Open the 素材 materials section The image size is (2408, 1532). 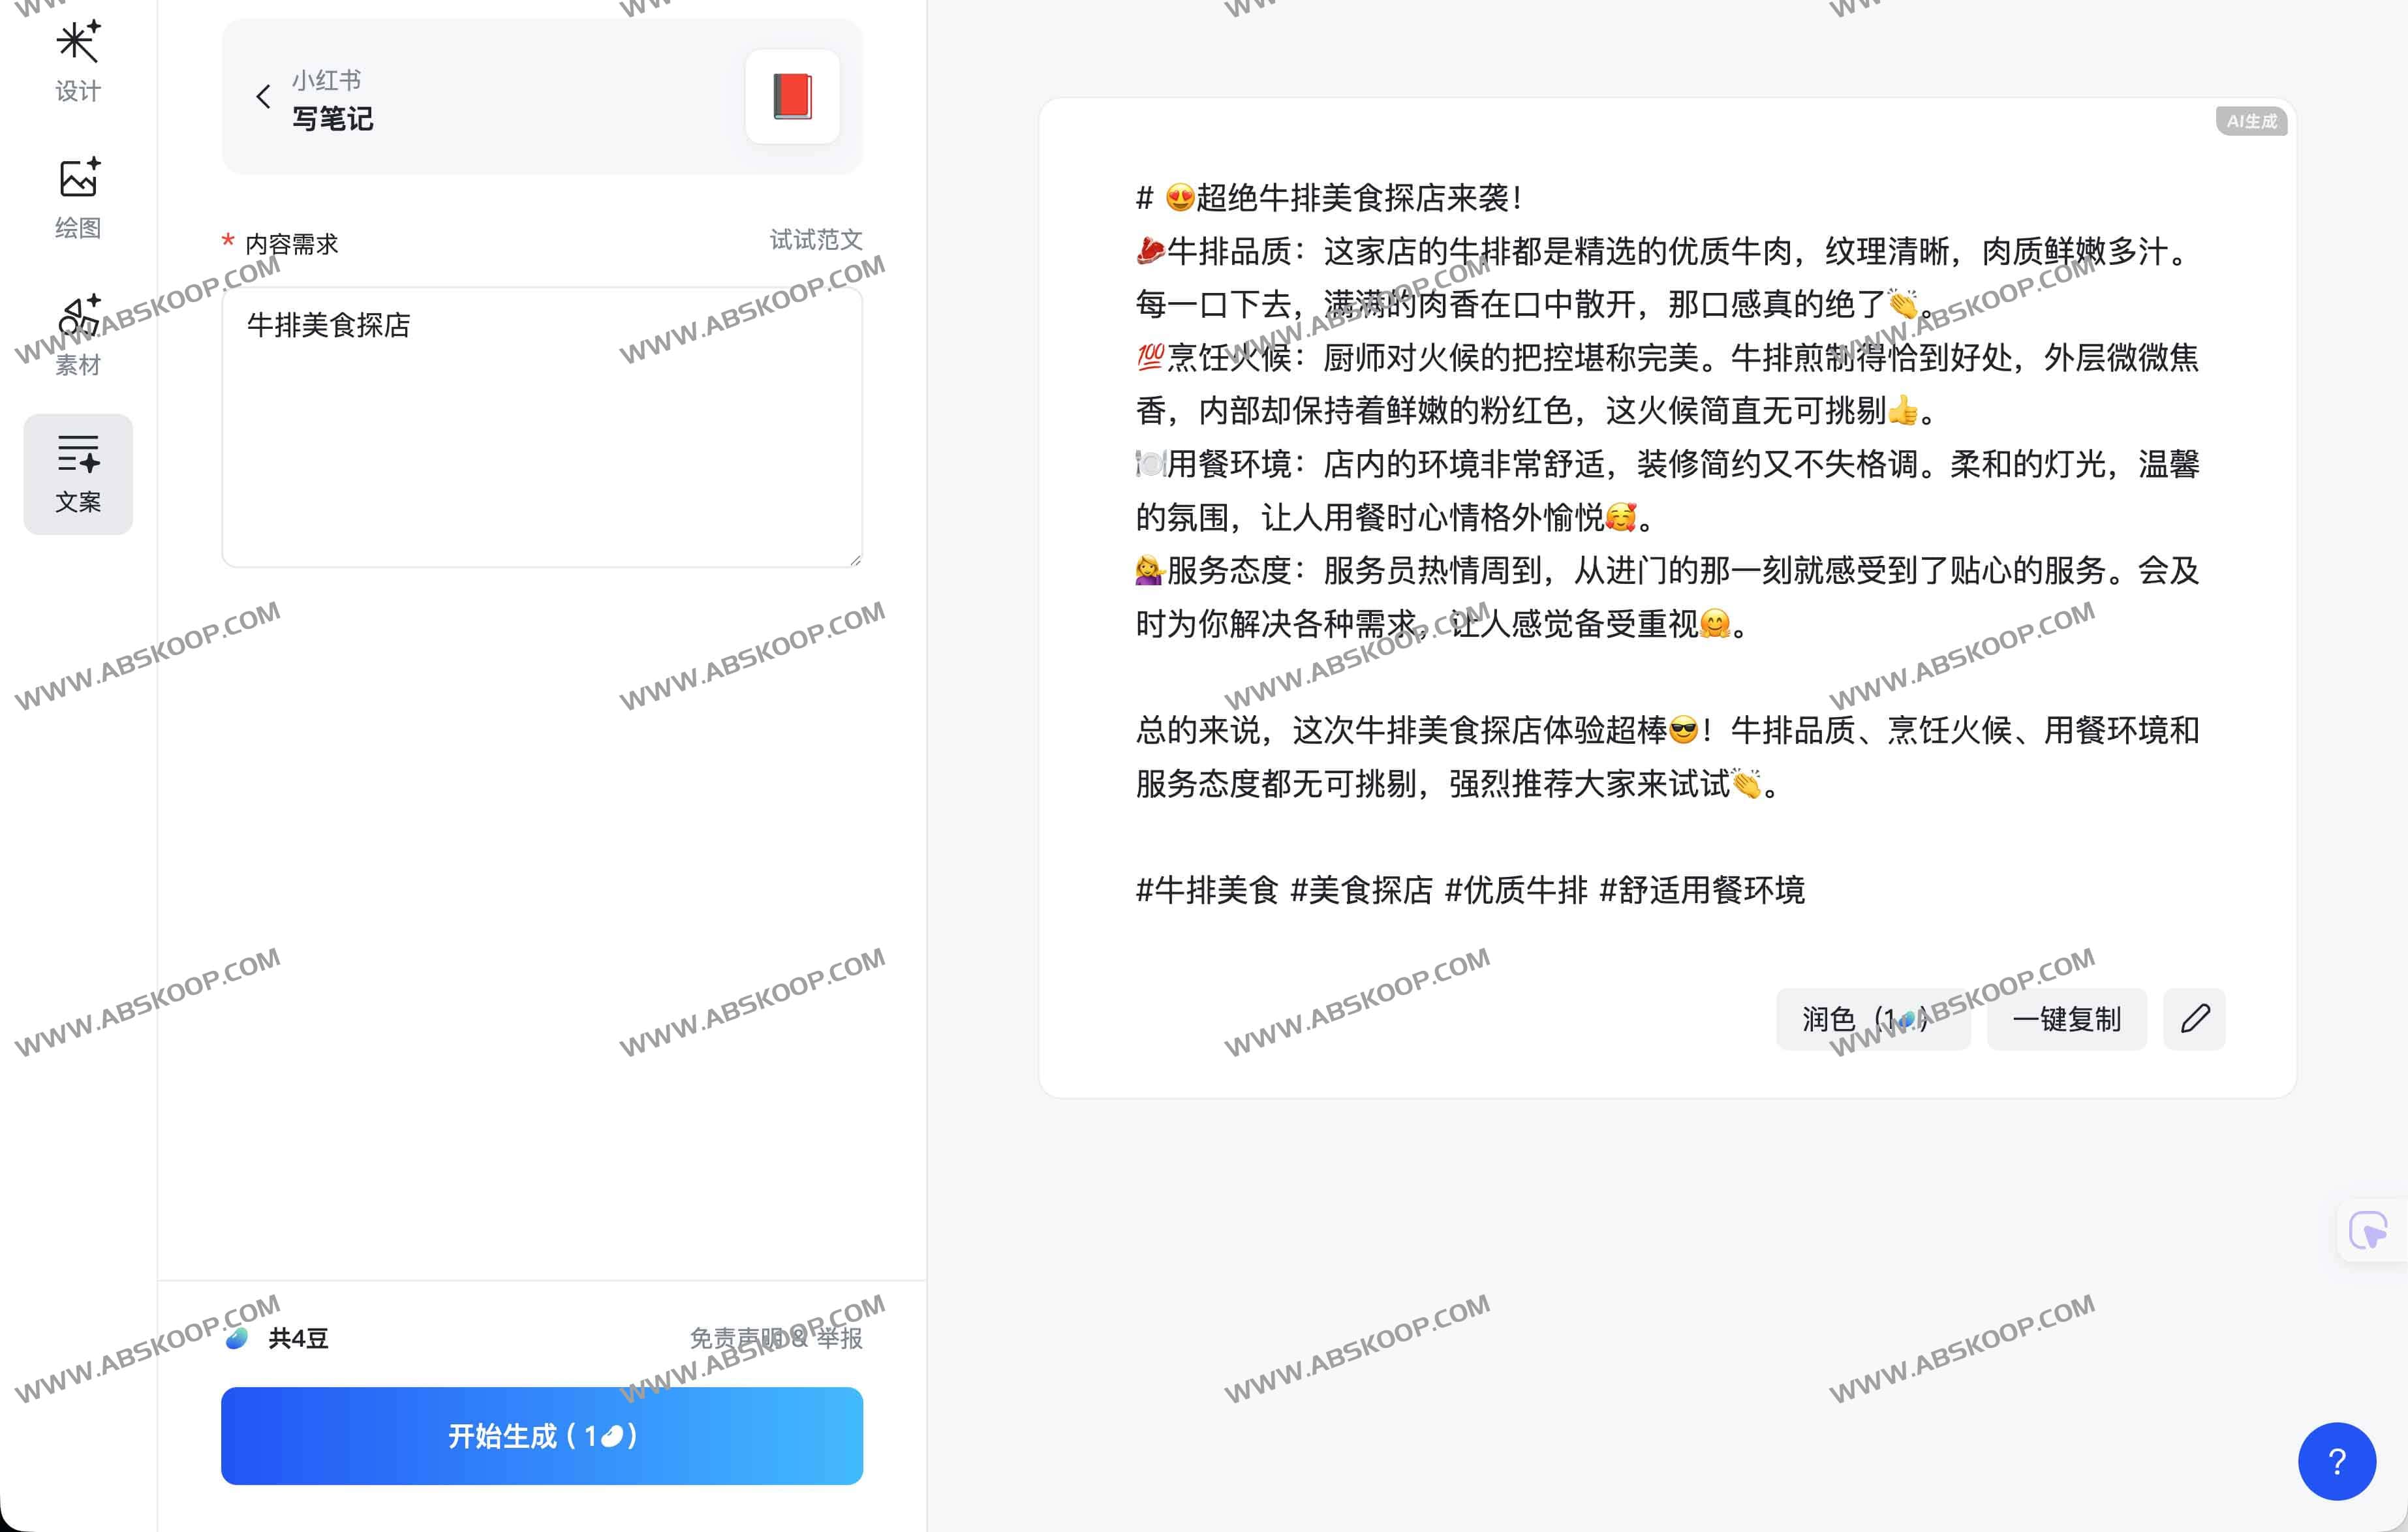pyautogui.click(x=78, y=335)
